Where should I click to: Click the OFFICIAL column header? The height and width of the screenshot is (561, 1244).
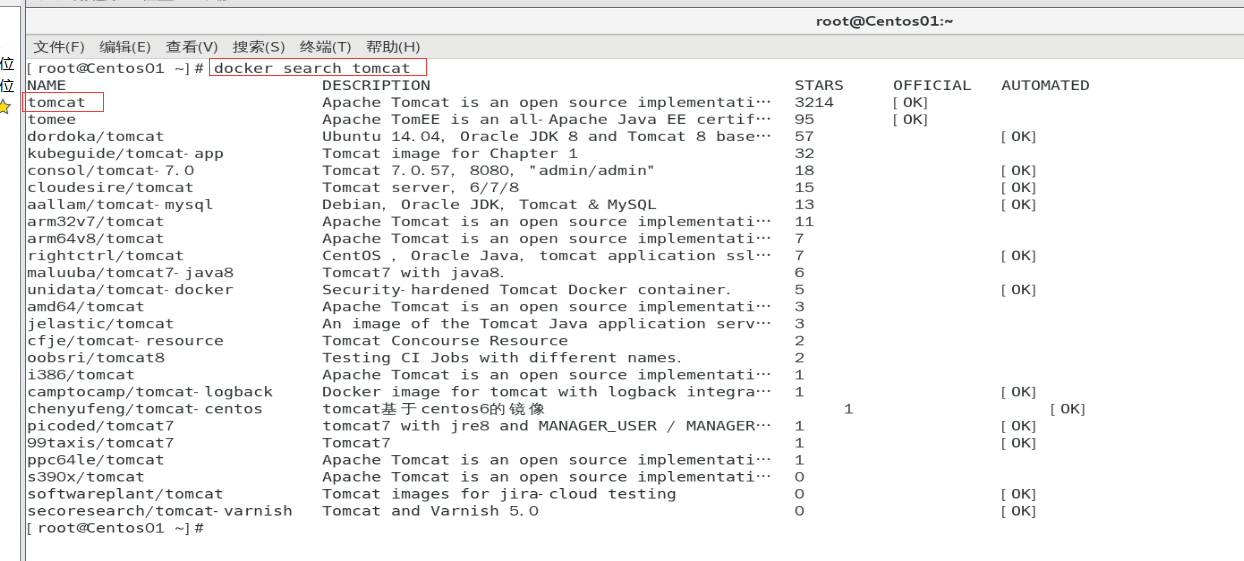[x=932, y=85]
